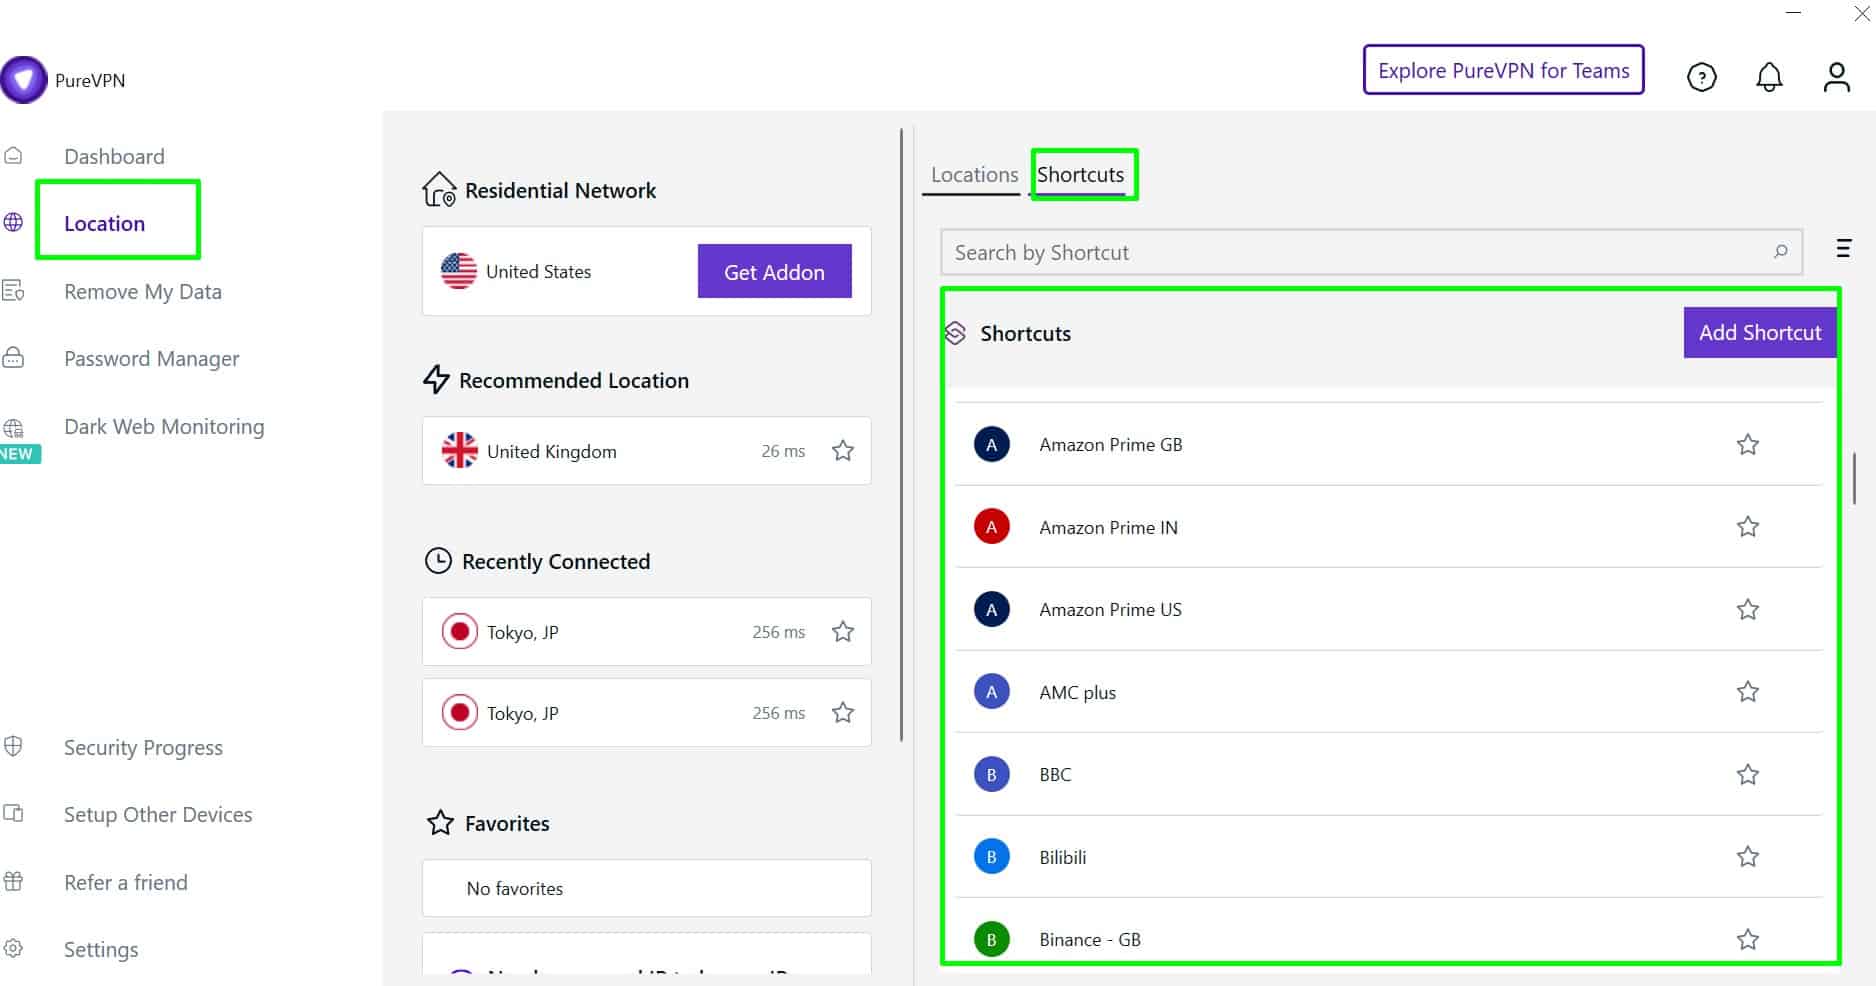Open Setup Other Devices in sidebar
Viewport: 1876px width, 986px height.
click(x=158, y=814)
